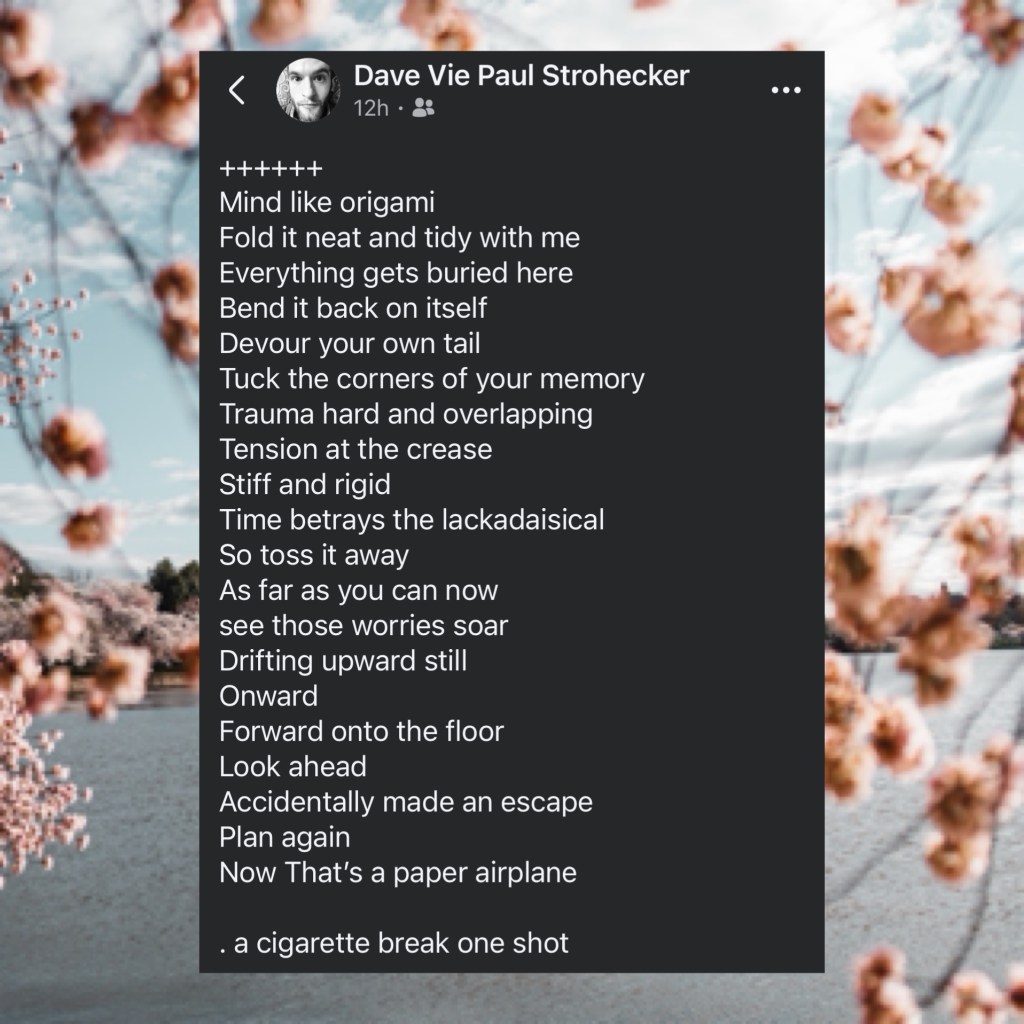Go back using the left chevron arrow
This screenshot has width=1024, height=1024.
click(237, 90)
